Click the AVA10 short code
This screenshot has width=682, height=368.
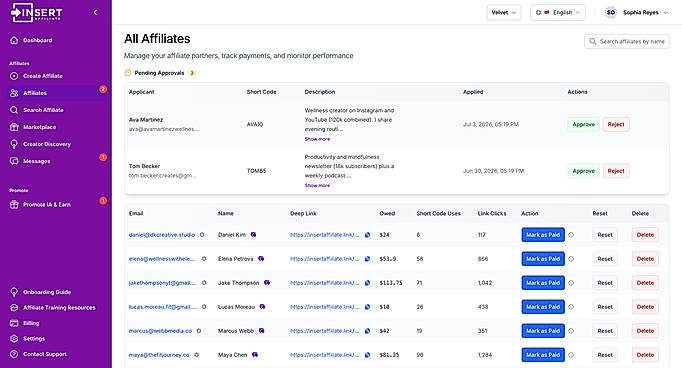[255, 124]
